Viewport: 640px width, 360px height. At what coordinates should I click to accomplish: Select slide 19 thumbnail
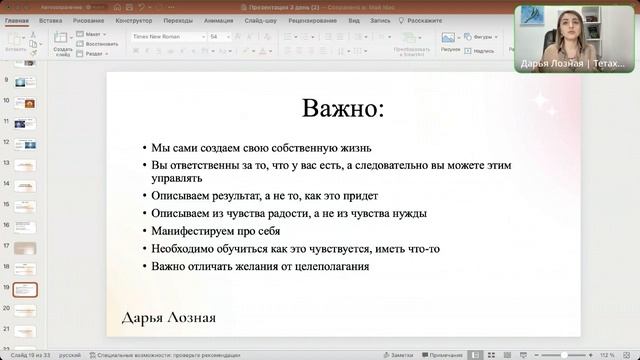(x=25, y=290)
